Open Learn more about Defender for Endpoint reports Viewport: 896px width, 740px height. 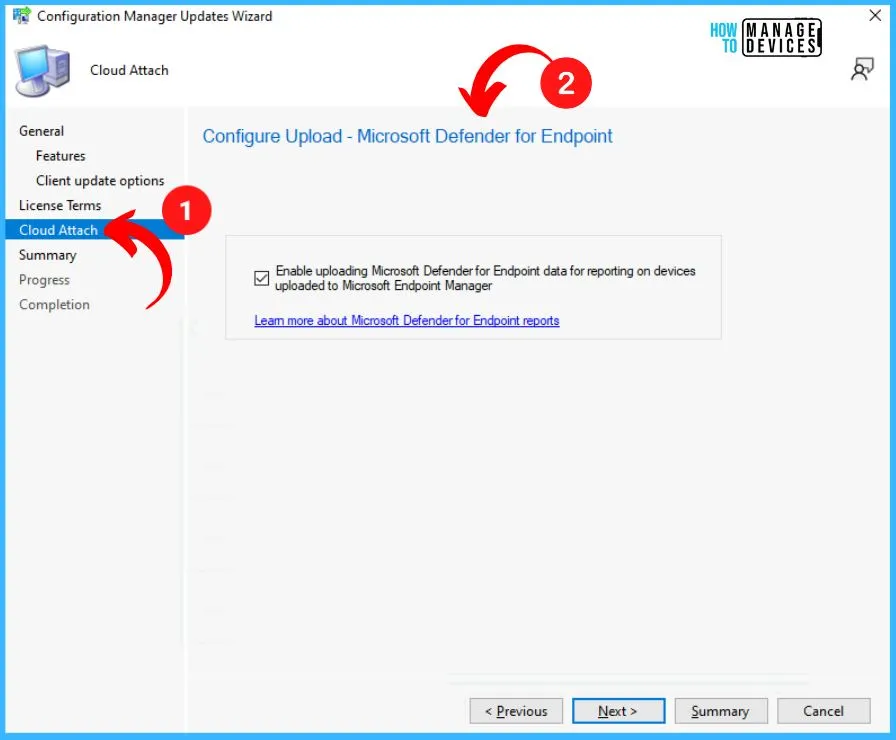point(406,321)
